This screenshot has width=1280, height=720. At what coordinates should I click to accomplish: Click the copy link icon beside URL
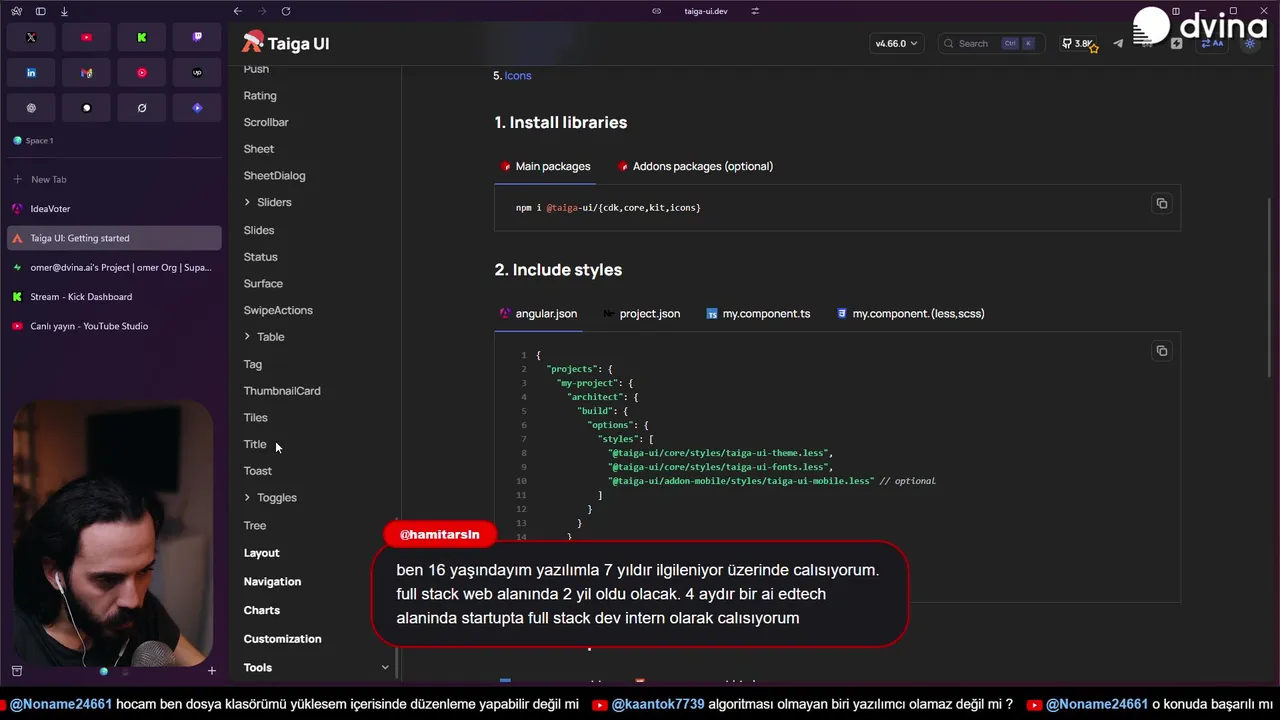(x=656, y=11)
